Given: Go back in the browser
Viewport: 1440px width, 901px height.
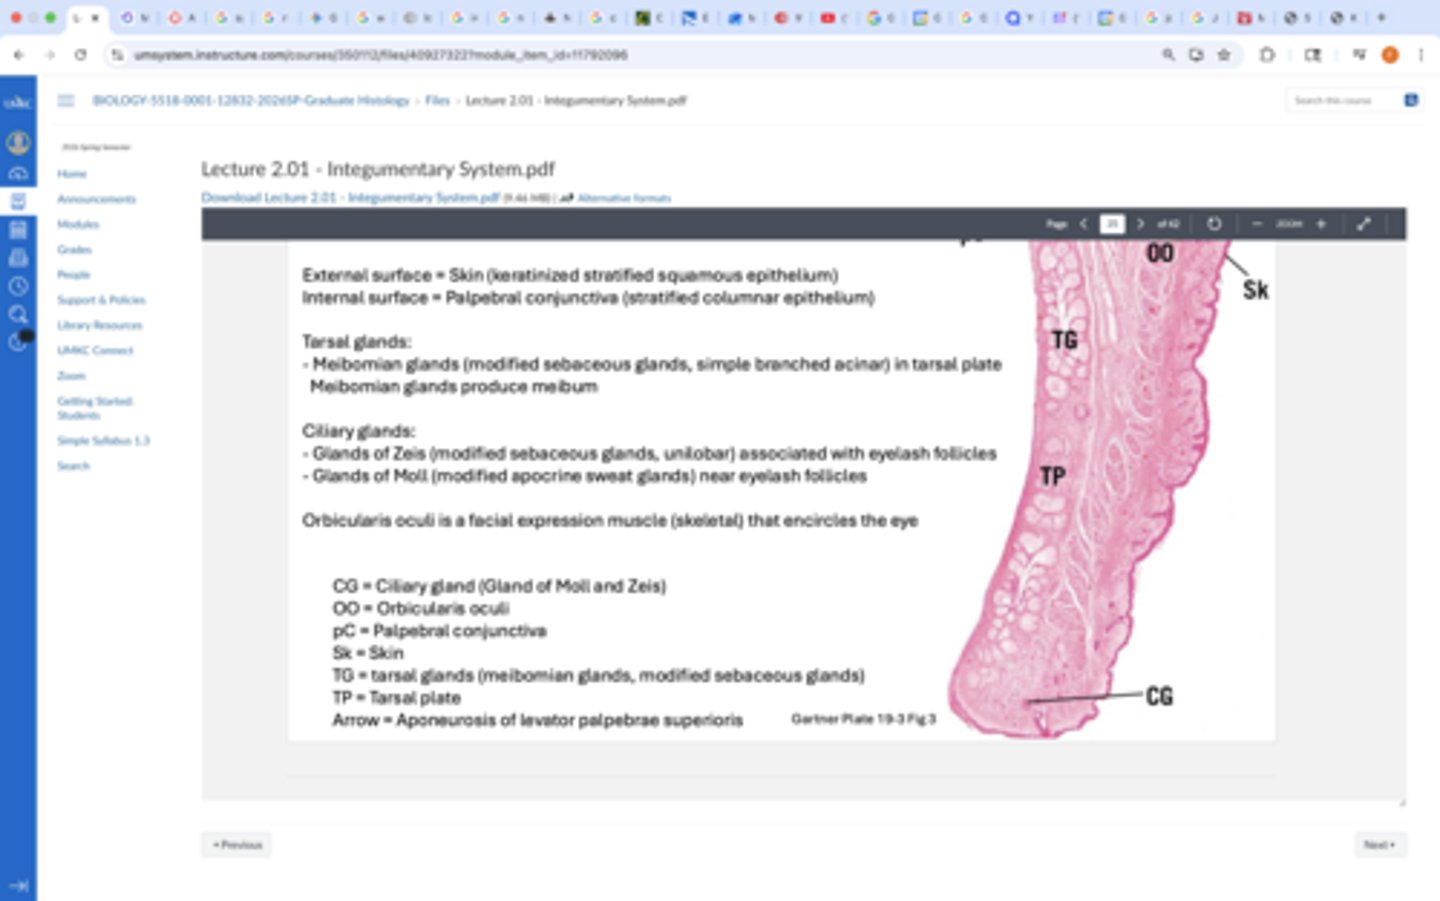Looking at the screenshot, I should (x=19, y=55).
